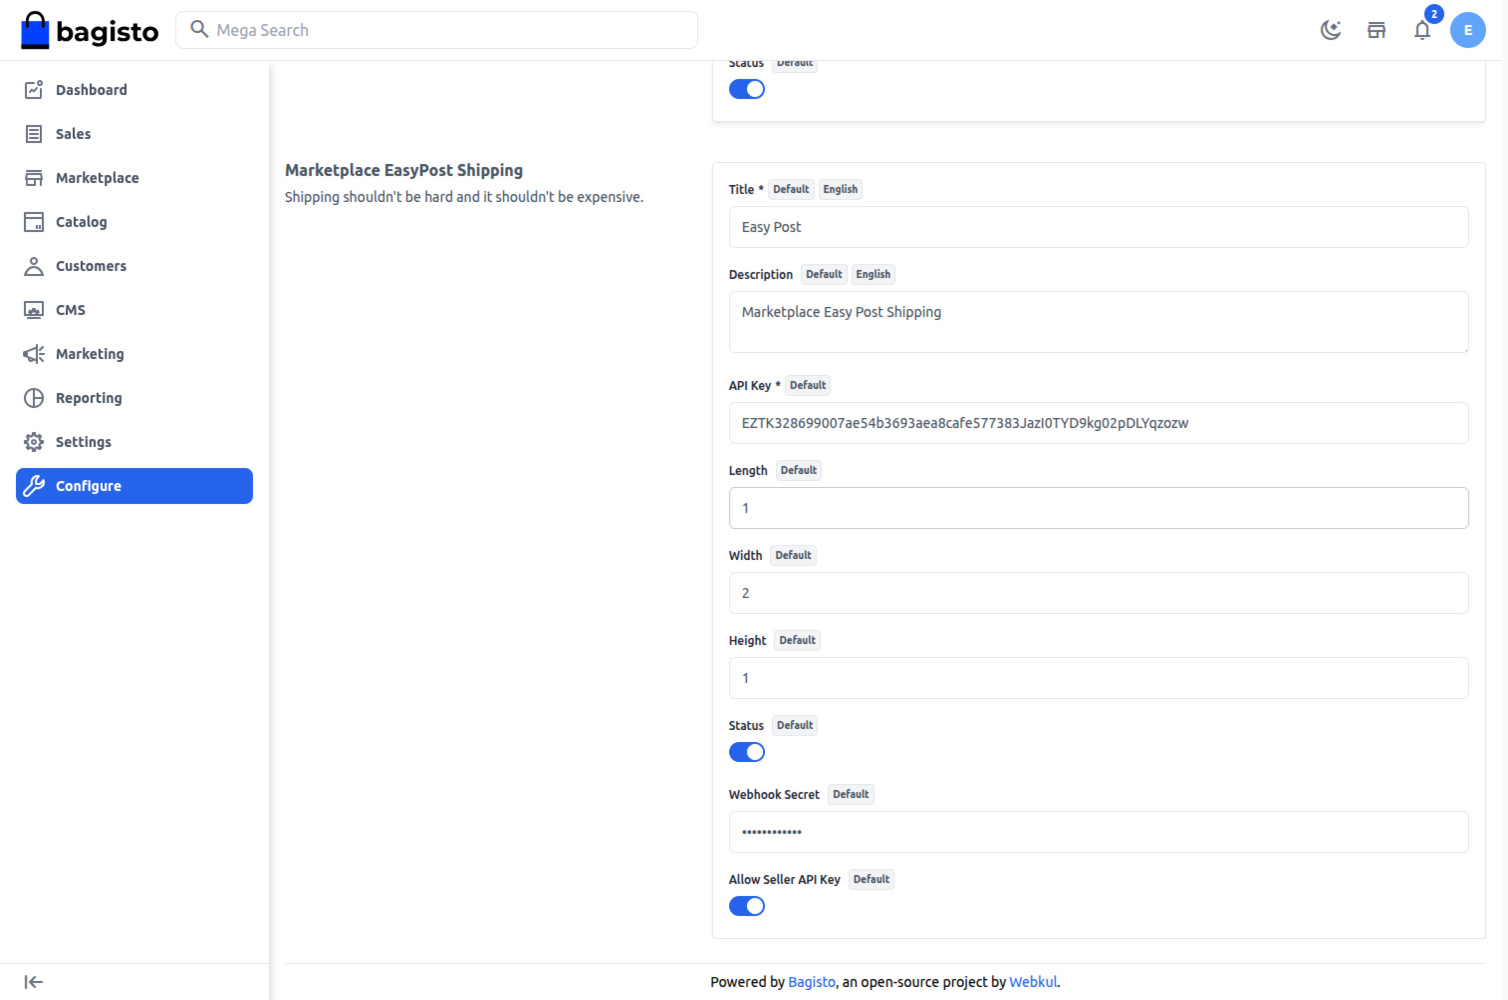Click the Mega Search magnifier icon
The width and height of the screenshot is (1508, 1000).
199,29
